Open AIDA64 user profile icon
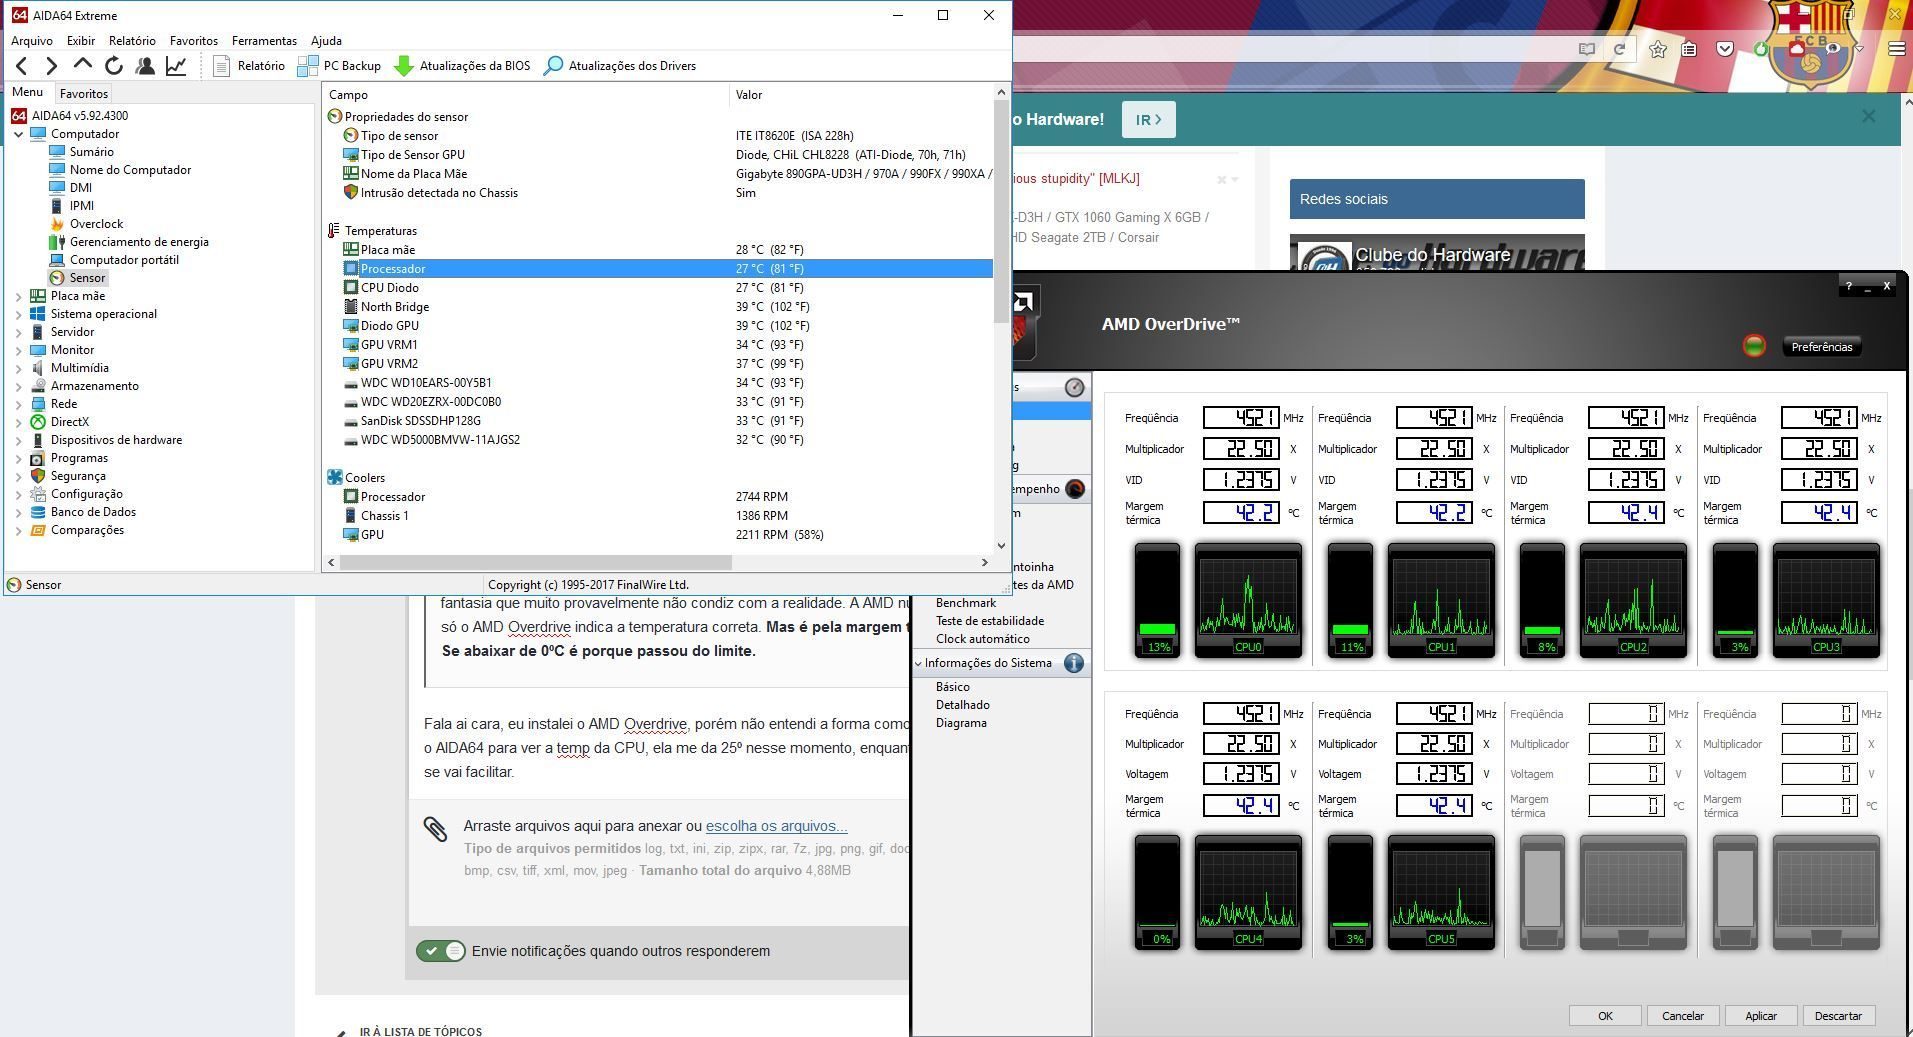 145,66
